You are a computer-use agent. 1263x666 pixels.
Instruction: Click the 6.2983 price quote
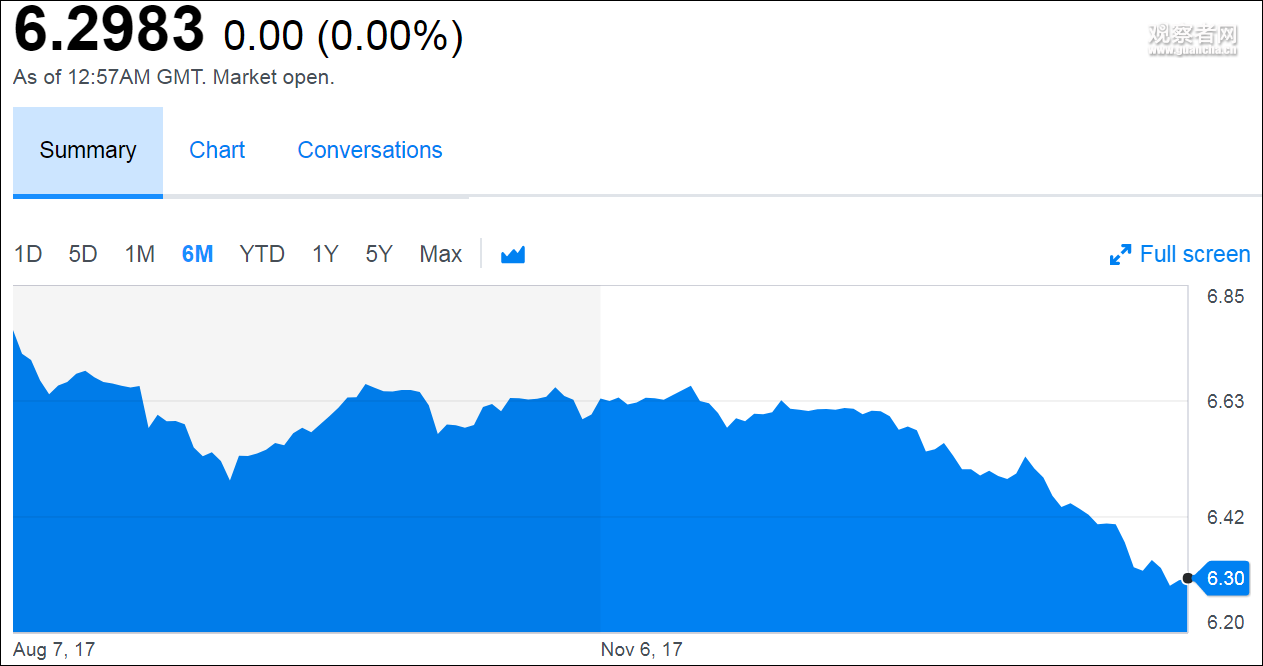point(109,32)
